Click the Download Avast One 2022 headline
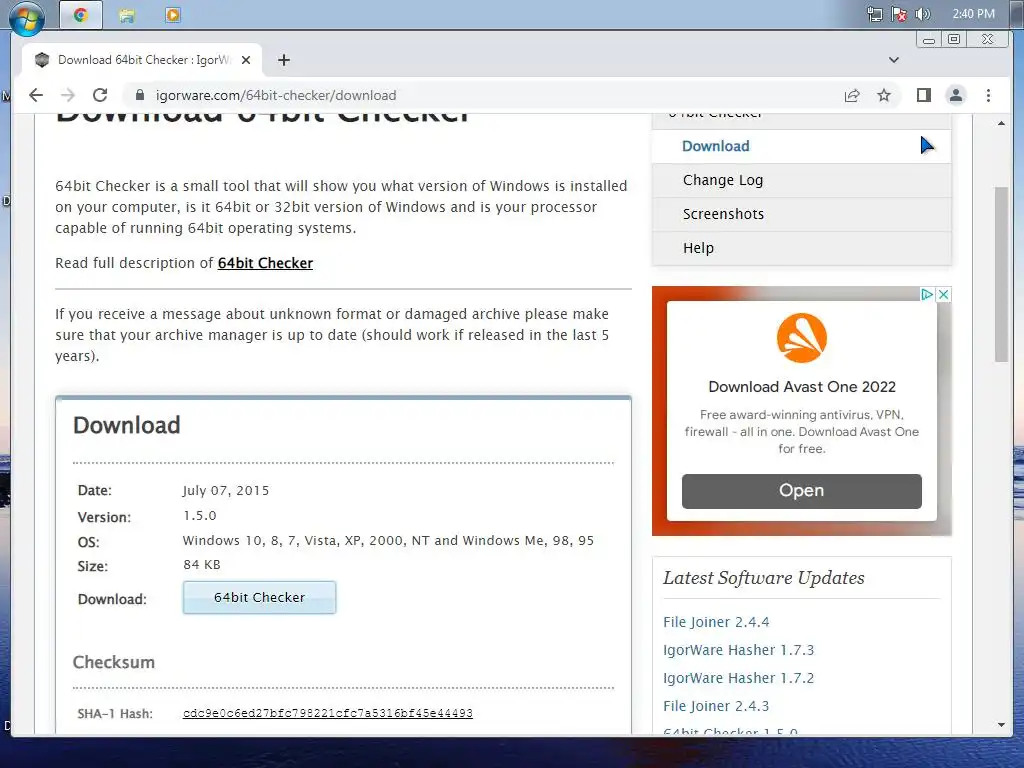1024x768 pixels. (801, 387)
